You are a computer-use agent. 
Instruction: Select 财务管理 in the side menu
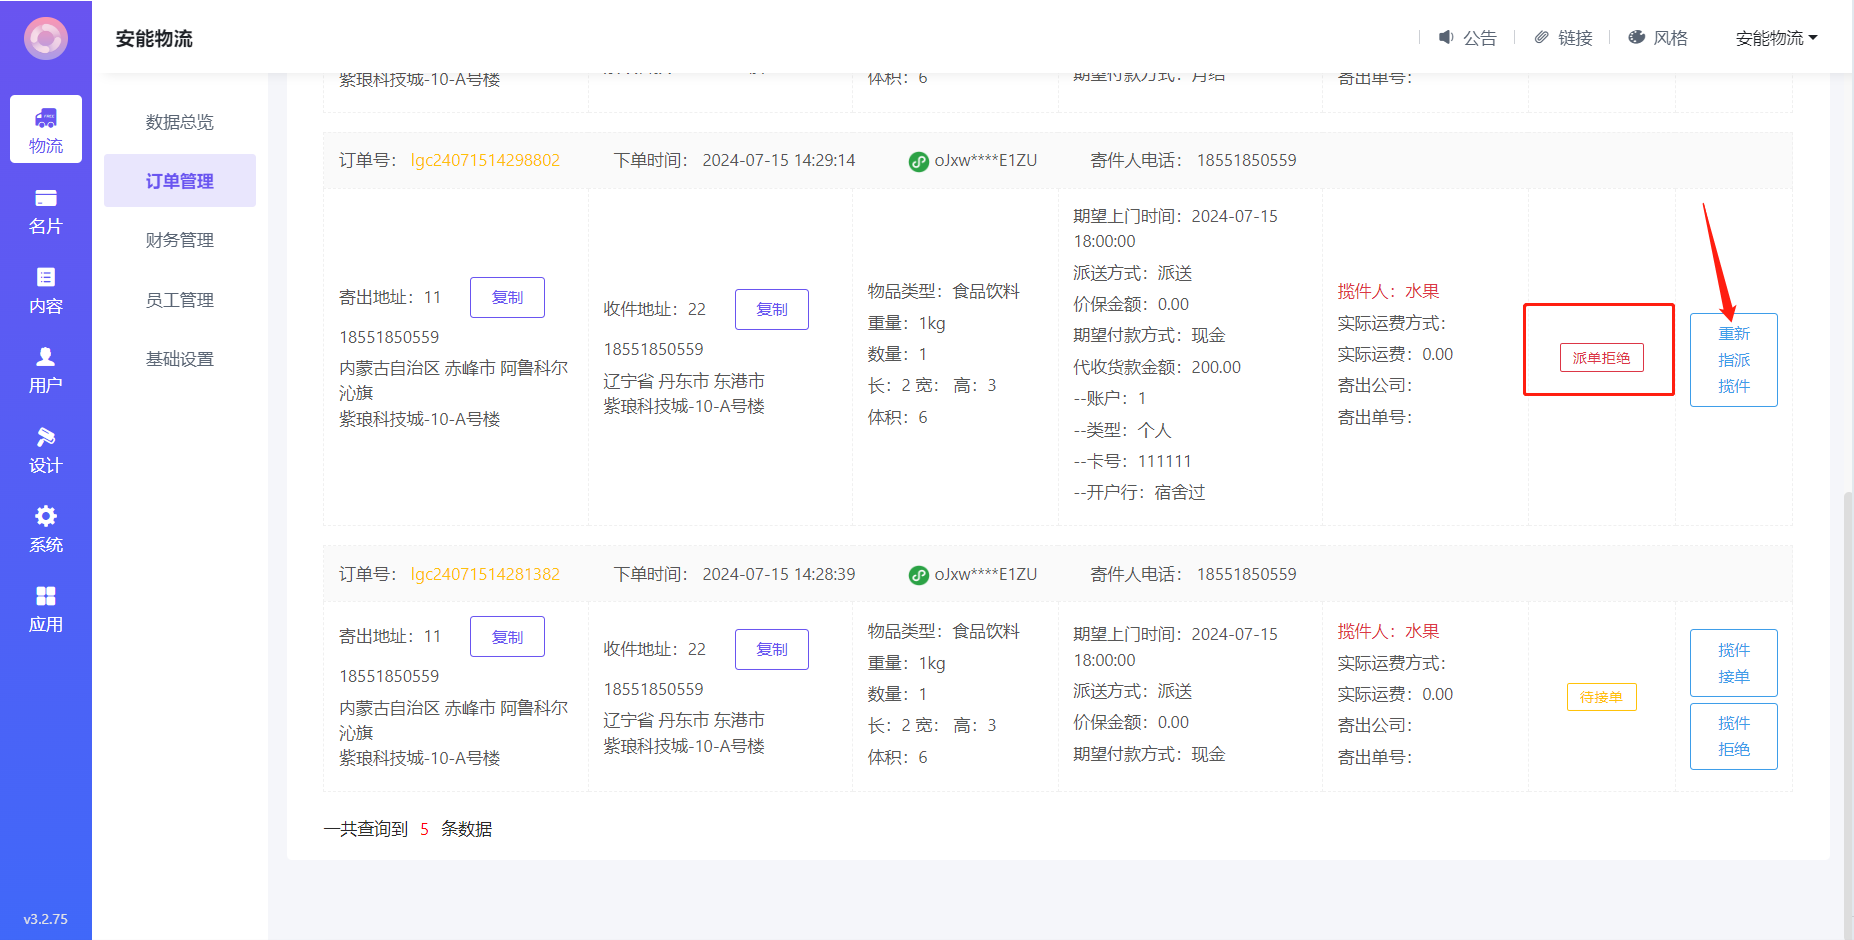pos(180,240)
